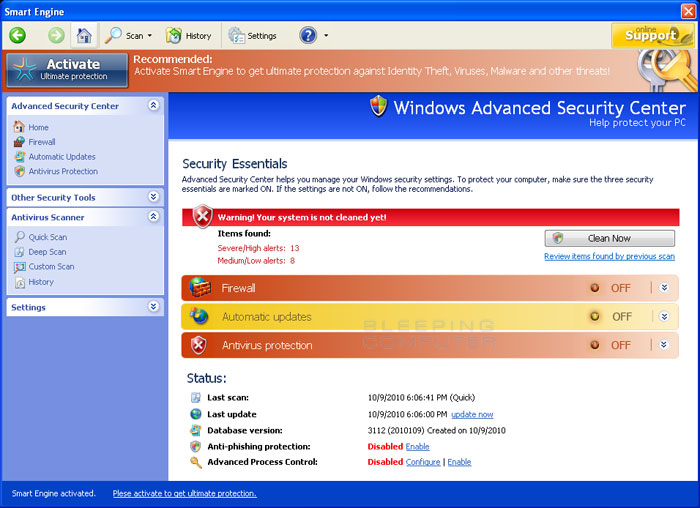This screenshot has height=508, width=700.
Task: Click Custom Scan in Antivirus Scanner list
Action: (x=51, y=267)
